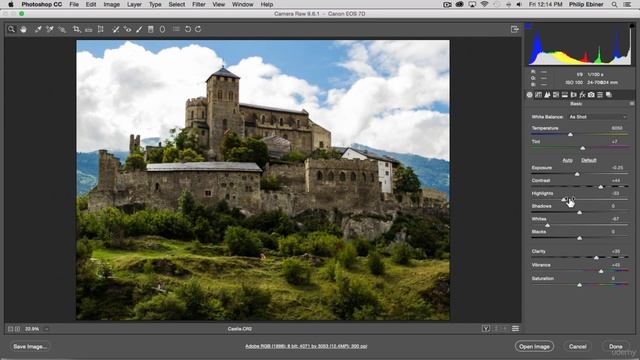The height and width of the screenshot is (360, 640).
Task: Toggle highlight clipping warning in histogram
Action: tap(631, 26)
